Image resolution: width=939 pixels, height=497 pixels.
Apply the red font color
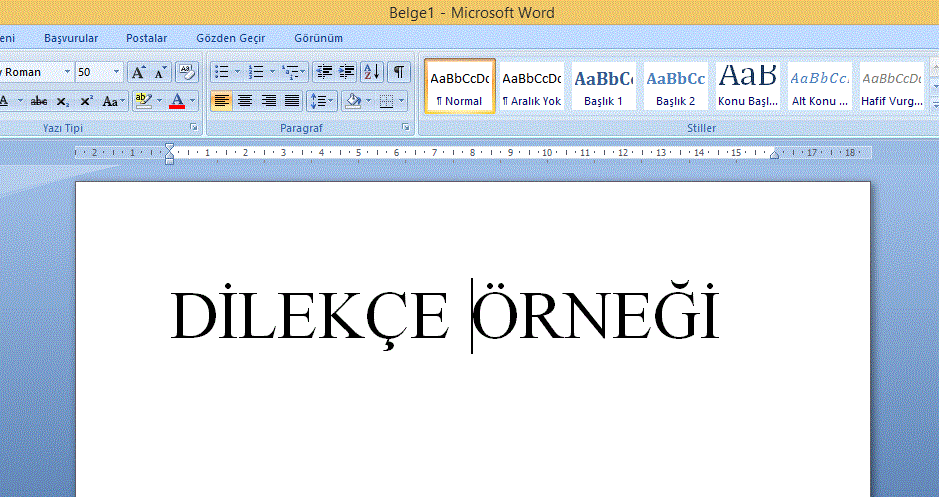pos(177,101)
